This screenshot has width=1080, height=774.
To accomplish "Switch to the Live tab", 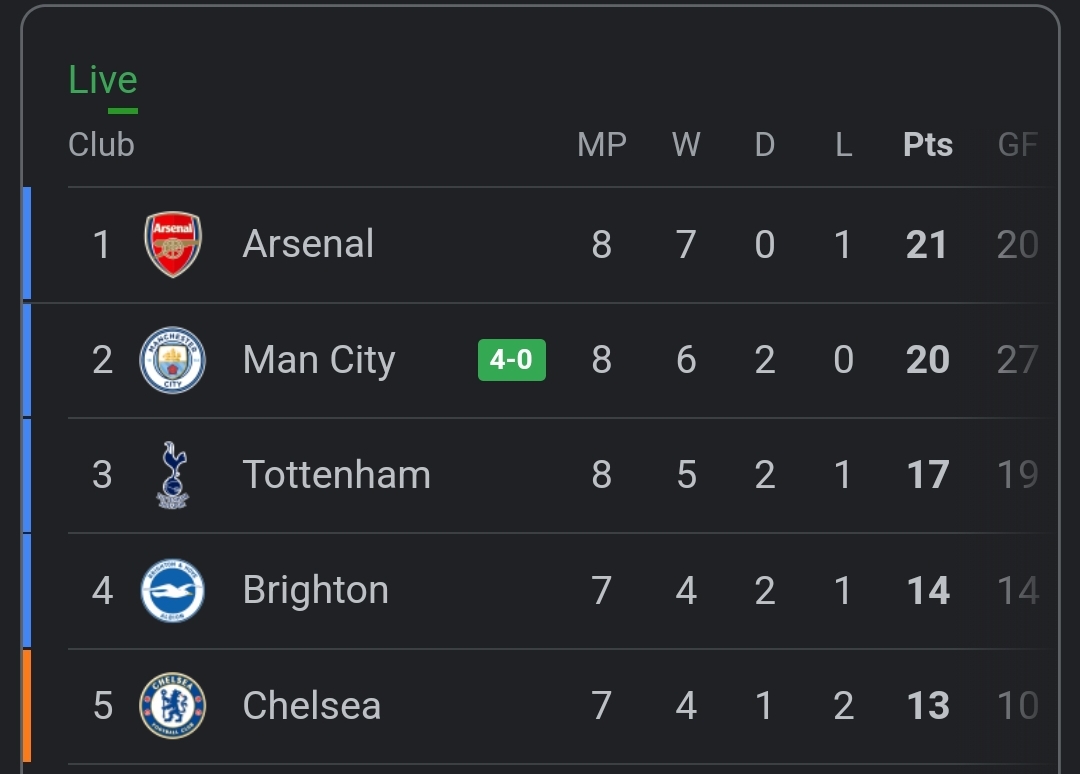I will pos(103,80).
